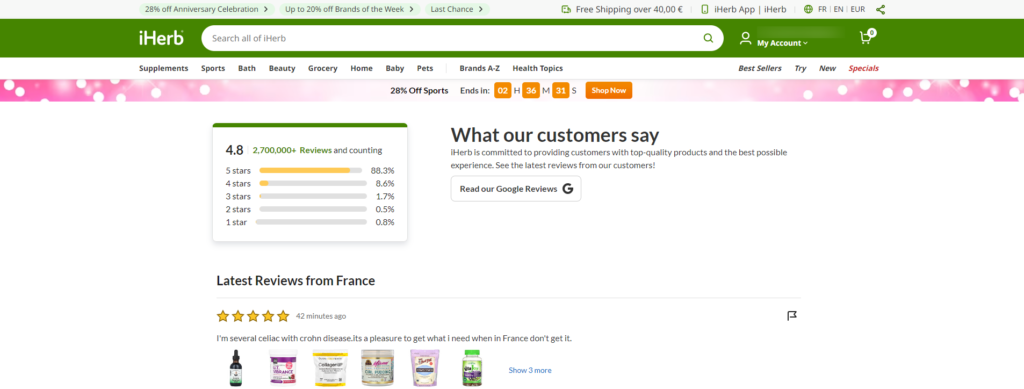Click the account person icon

[745, 38]
